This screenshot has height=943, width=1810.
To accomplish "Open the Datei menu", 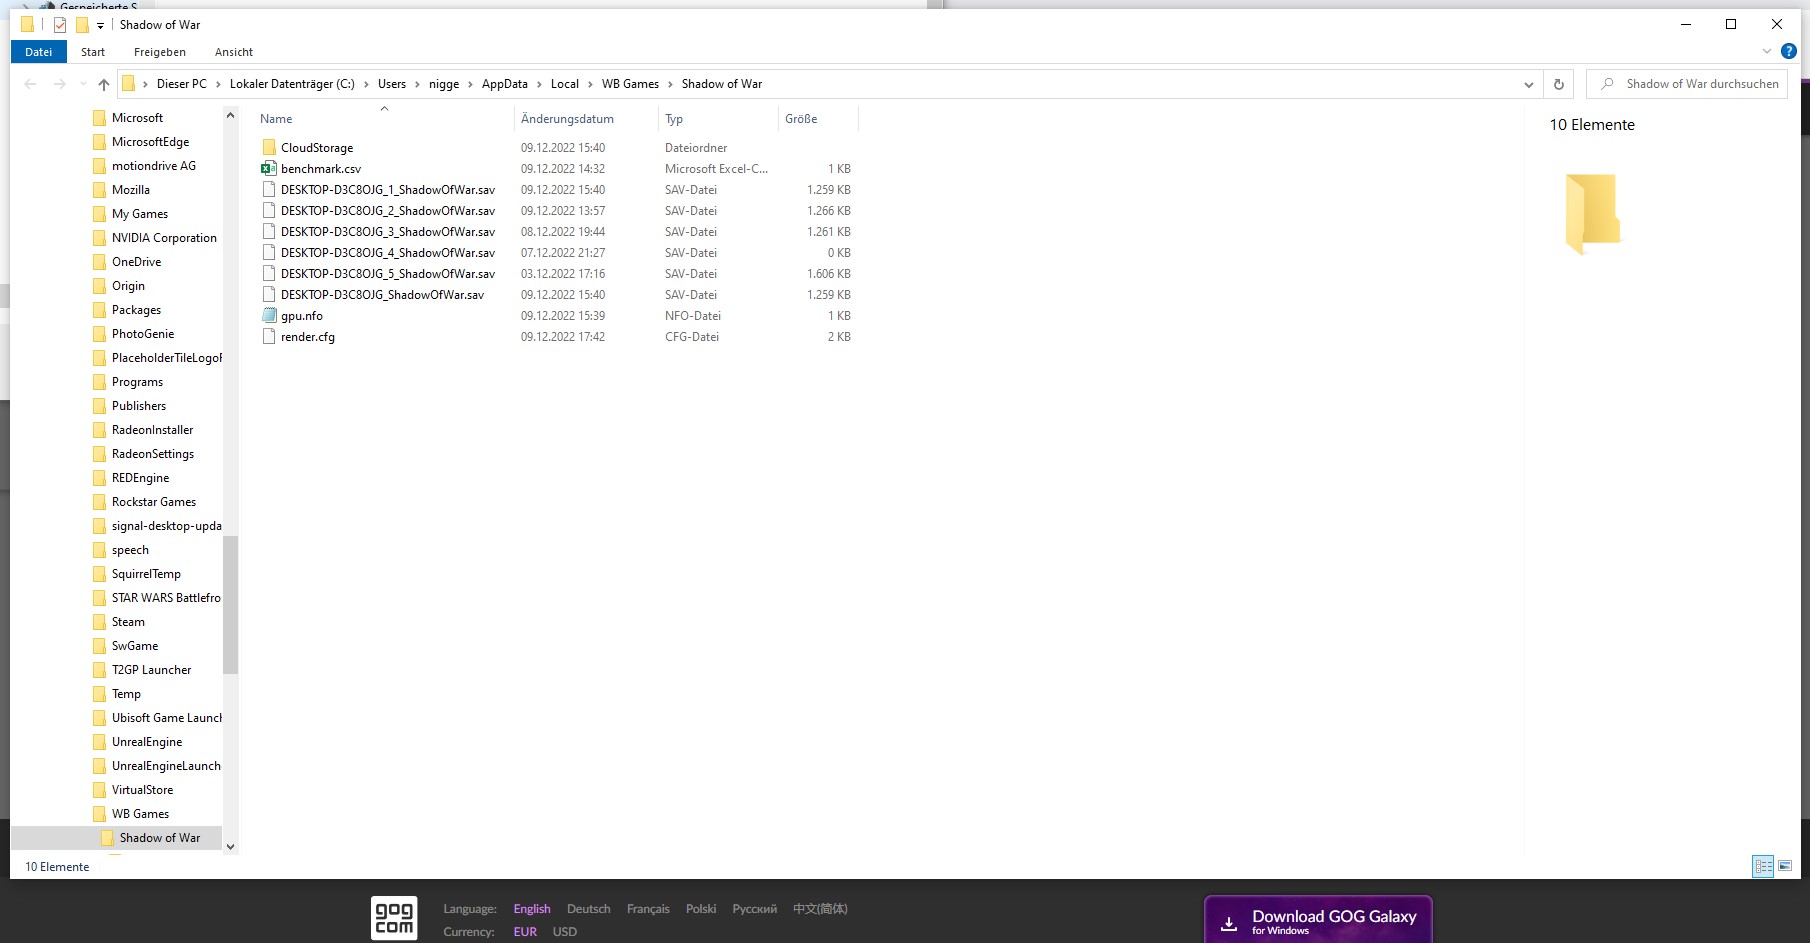I will tap(39, 52).
